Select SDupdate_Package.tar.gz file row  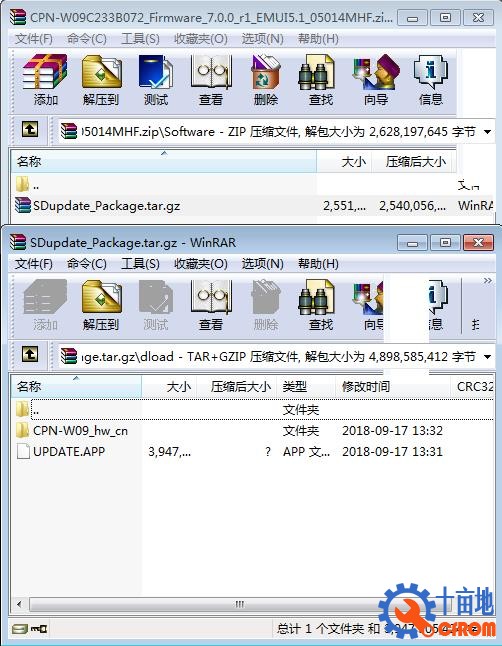(252, 206)
